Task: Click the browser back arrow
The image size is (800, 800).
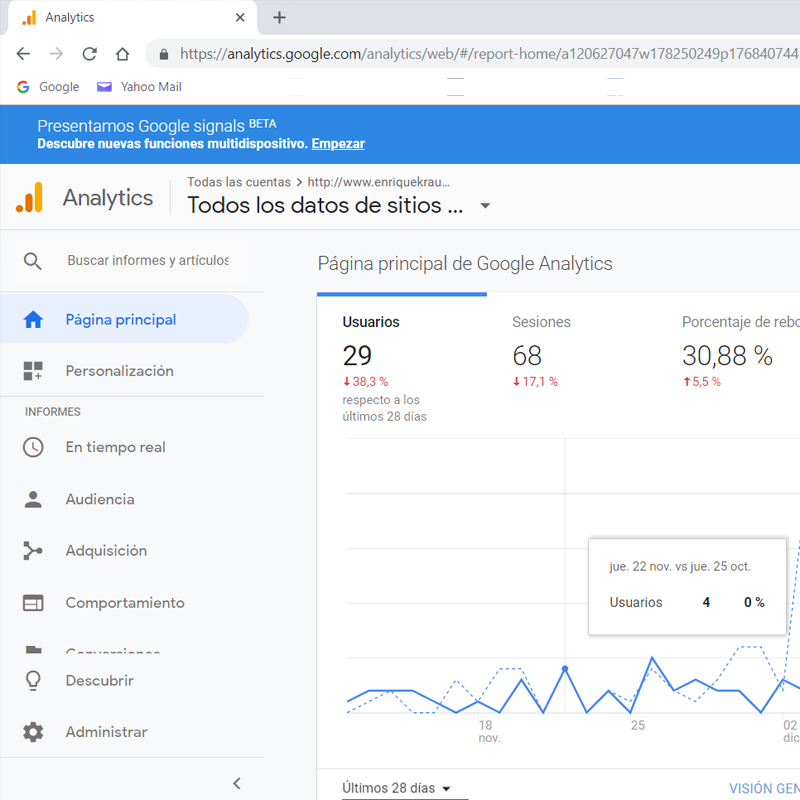Action: (23, 54)
